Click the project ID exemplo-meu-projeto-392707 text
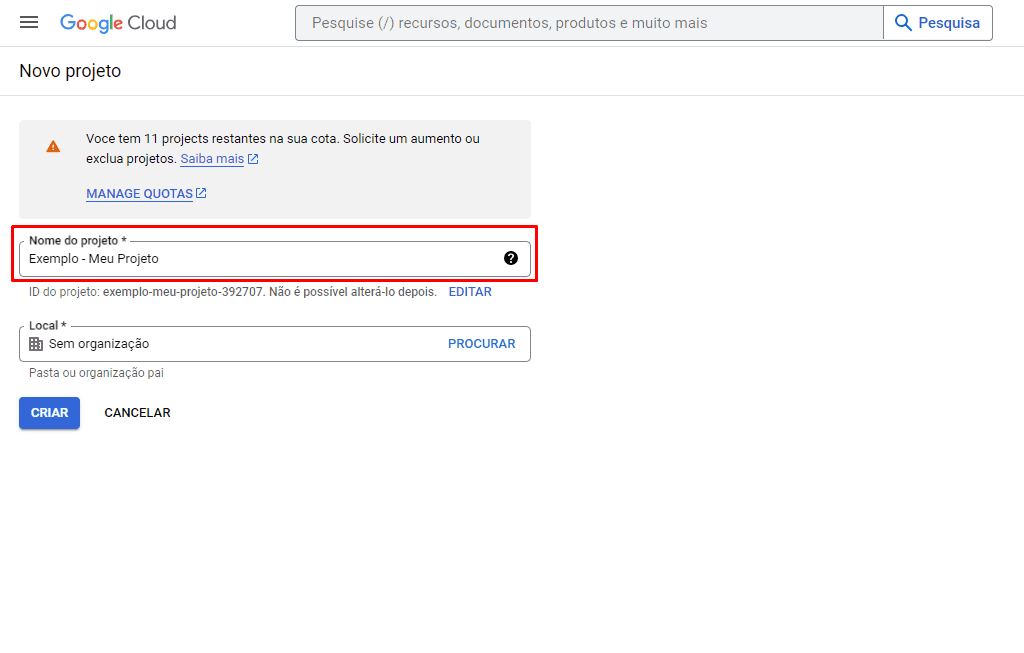Viewport: 1024px width, 653px height. [183, 292]
